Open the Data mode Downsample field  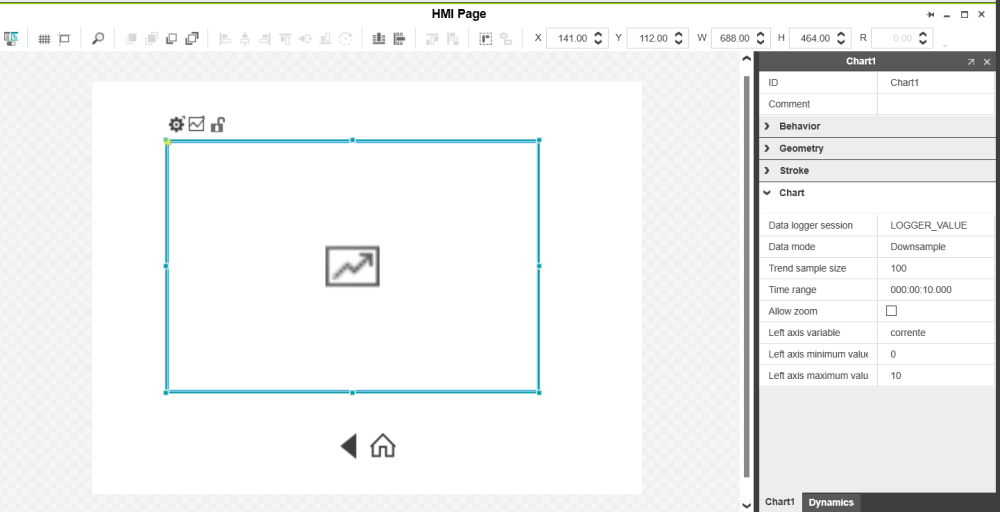[936, 247]
